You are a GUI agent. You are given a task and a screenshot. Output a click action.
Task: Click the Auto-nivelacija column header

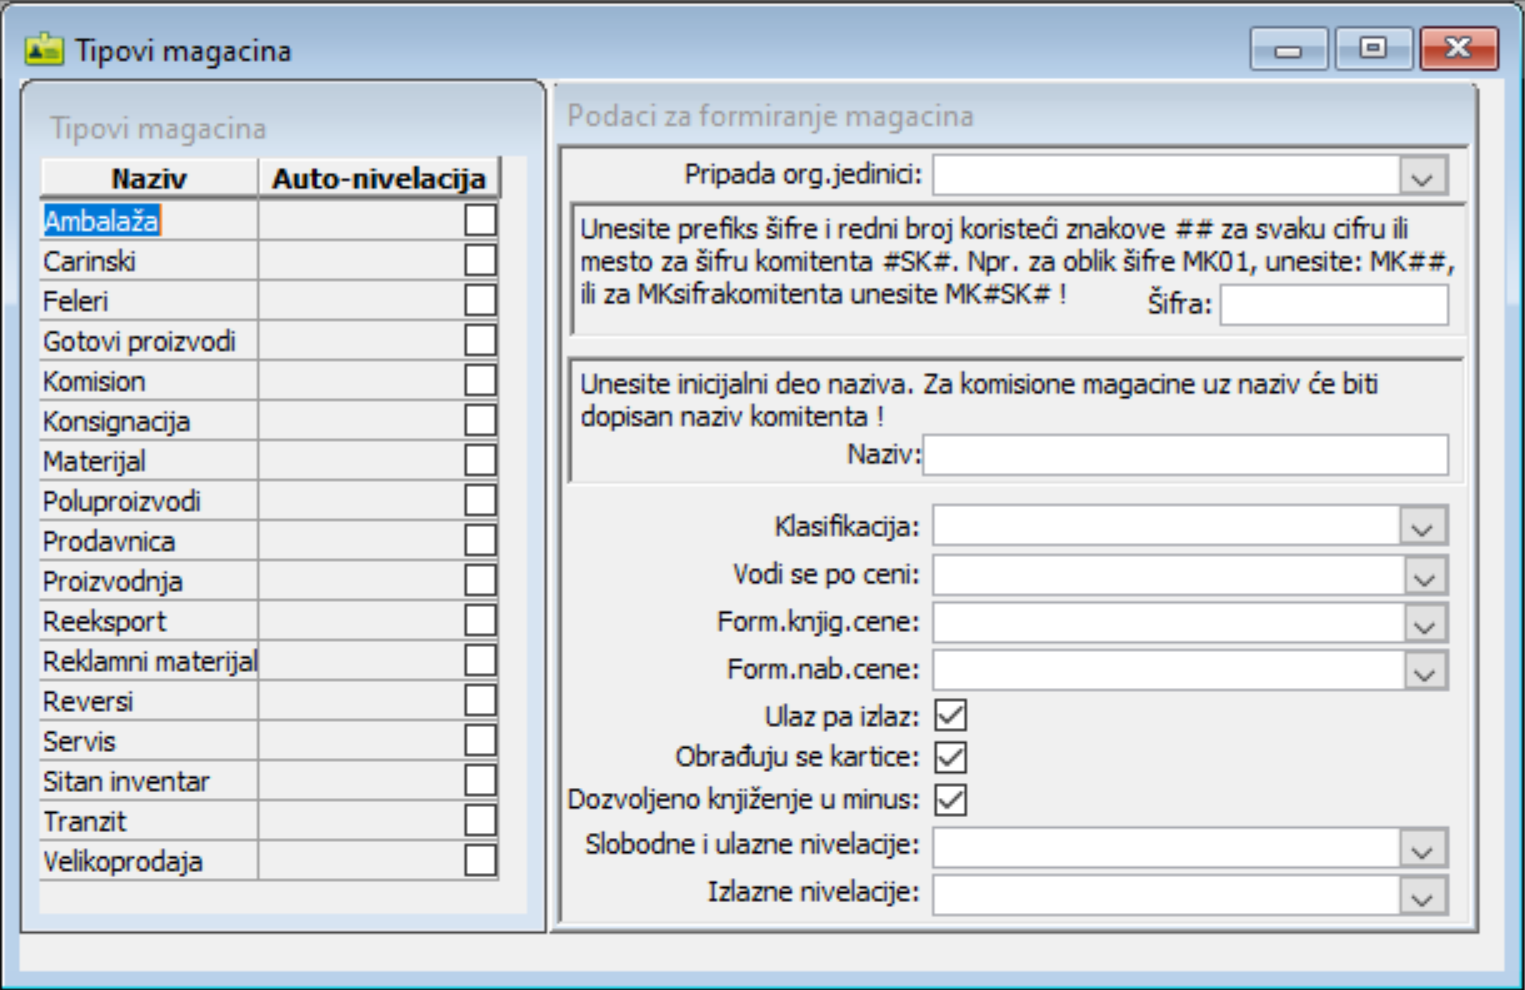tap(379, 178)
